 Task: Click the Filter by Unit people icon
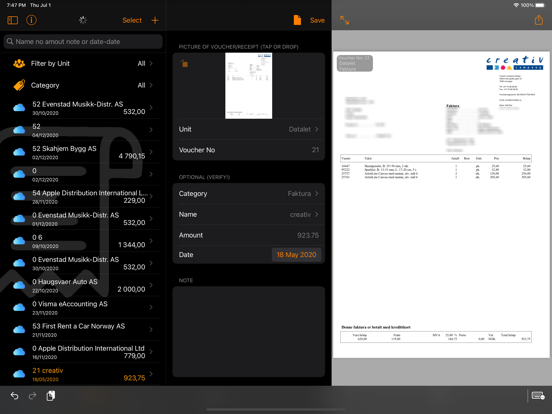pyautogui.click(x=19, y=63)
